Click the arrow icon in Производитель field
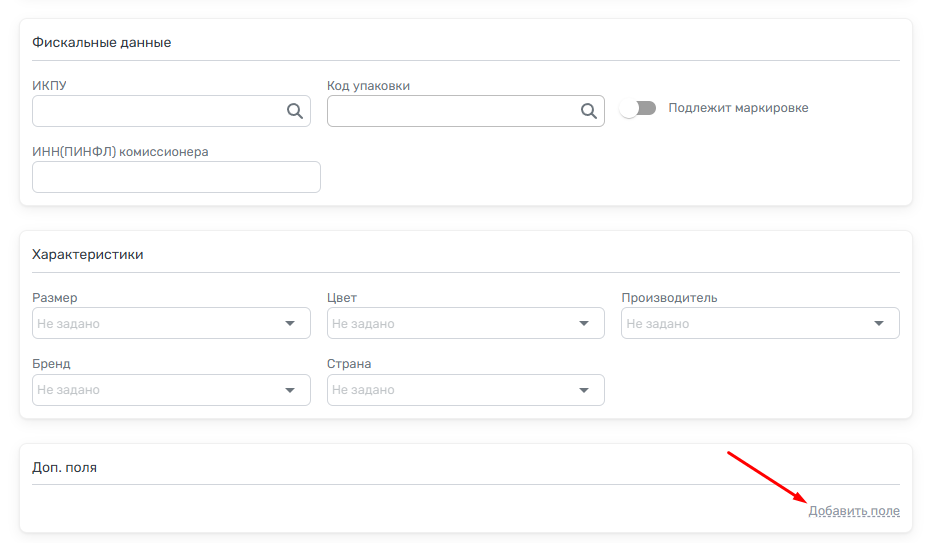925x543 pixels. (x=879, y=323)
